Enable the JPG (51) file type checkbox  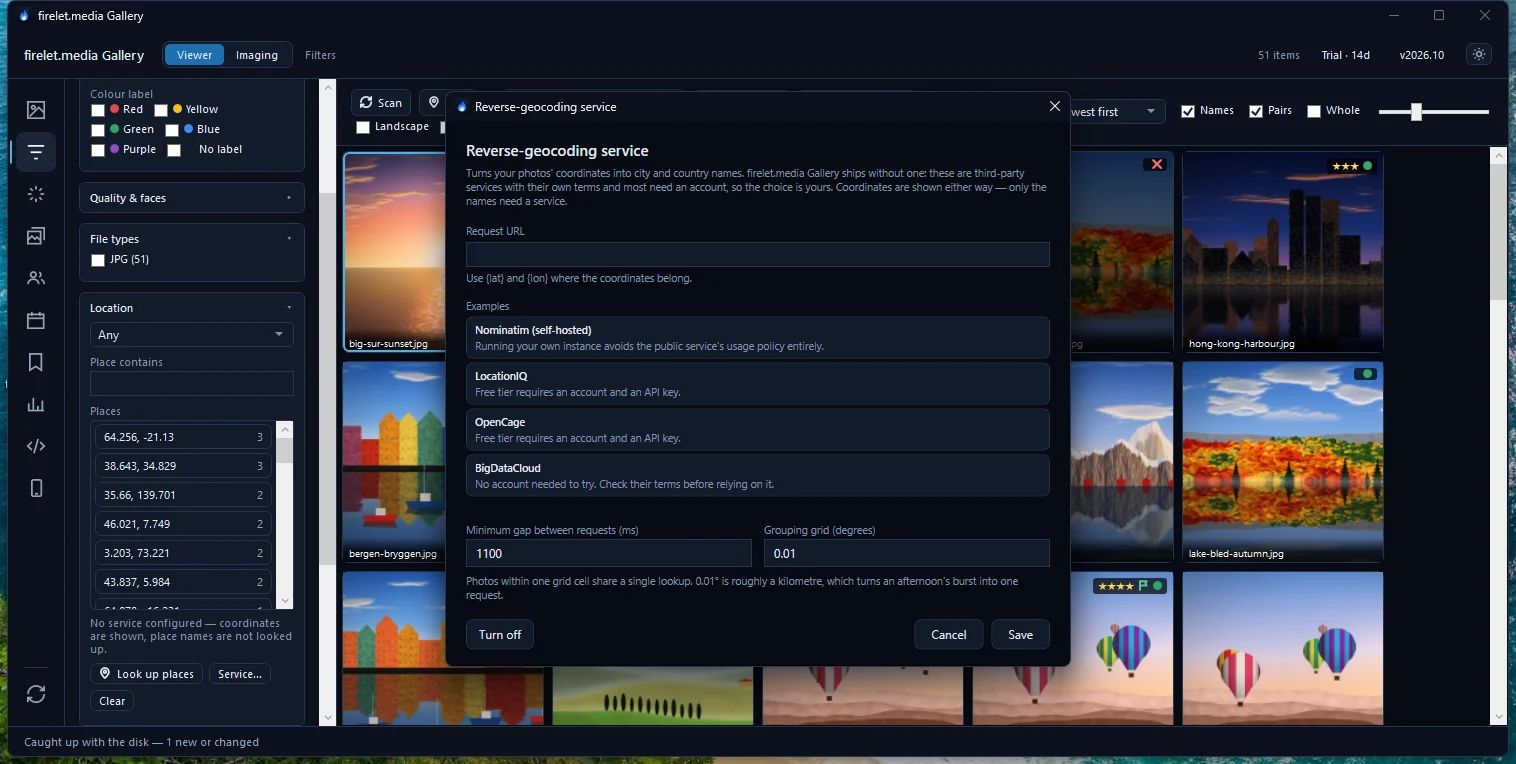click(x=98, y=260)
